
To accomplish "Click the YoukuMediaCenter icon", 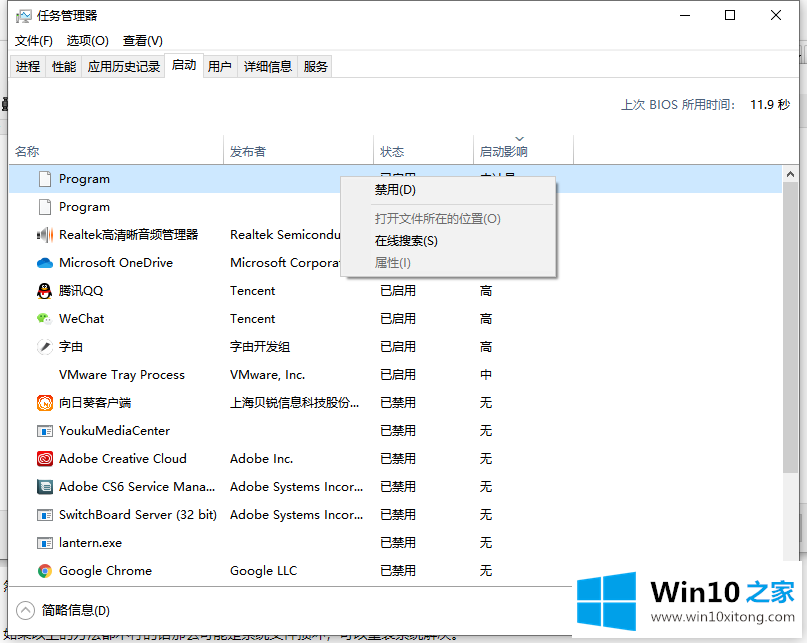I will click(x=45, y=431).
